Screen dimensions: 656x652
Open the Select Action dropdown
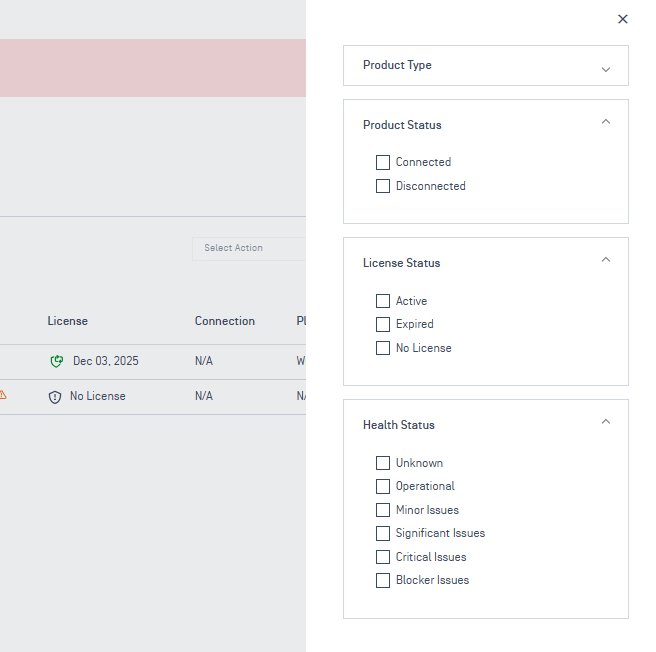[248, 248]
